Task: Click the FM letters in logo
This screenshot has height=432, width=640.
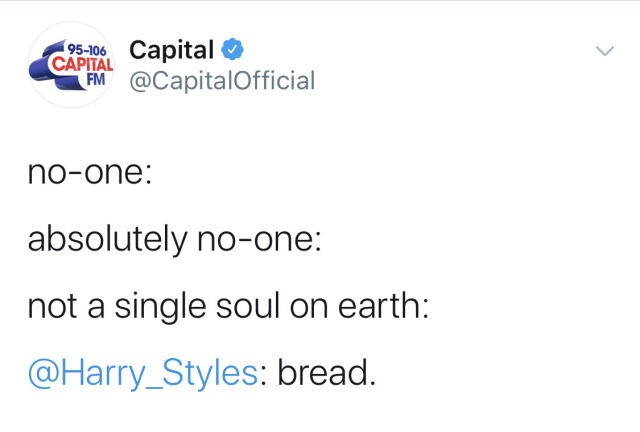Action: 96,79
